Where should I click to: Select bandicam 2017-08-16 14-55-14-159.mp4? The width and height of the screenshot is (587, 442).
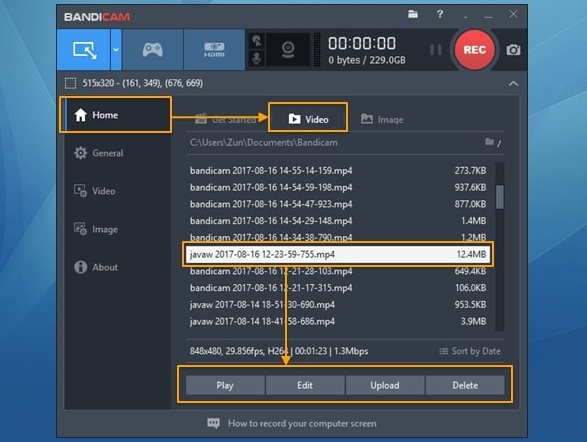pyautogui.click(x=338, y=171)
